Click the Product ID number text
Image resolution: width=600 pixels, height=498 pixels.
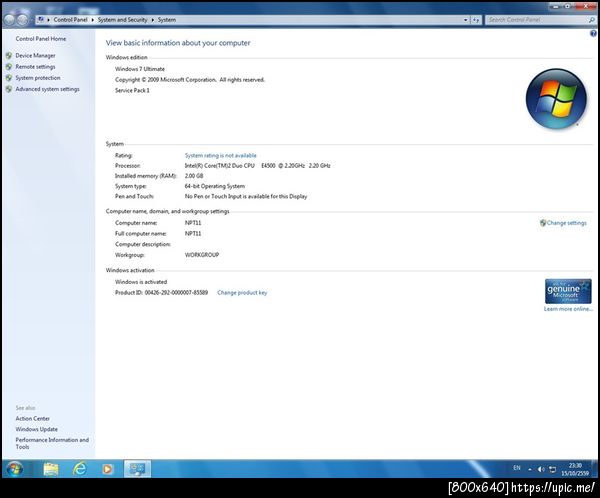176,292
